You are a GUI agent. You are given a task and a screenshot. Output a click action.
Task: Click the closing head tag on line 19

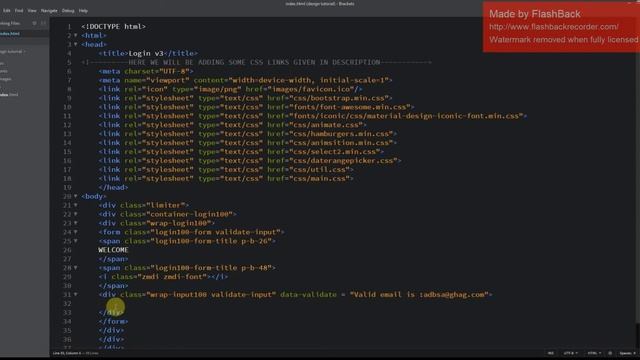[x=113, y=187]
